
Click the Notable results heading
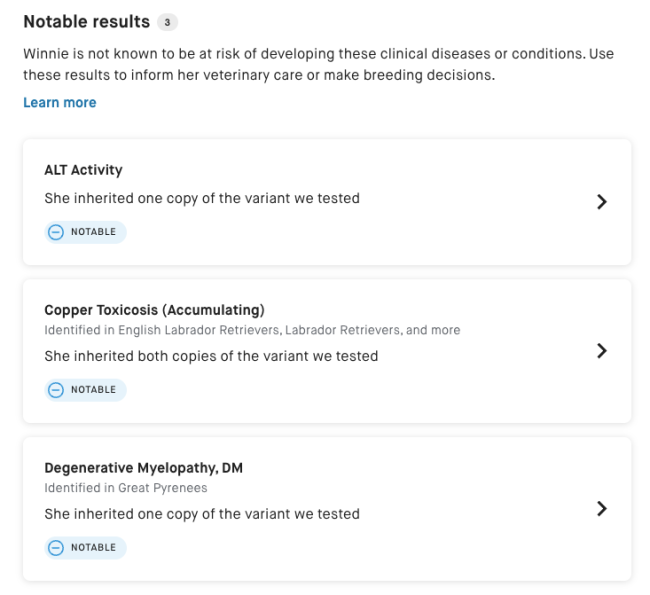86,22
